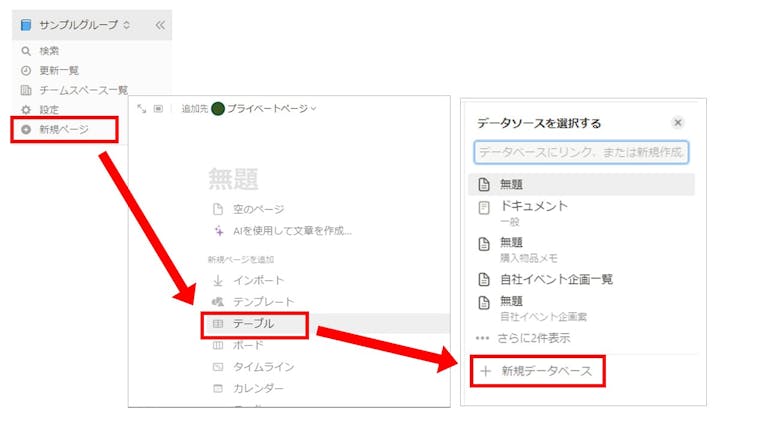Click the ドキュメント page icon
Image resolution: width=768 pixels, height=432 pixels.
click(x=484, y=208)
